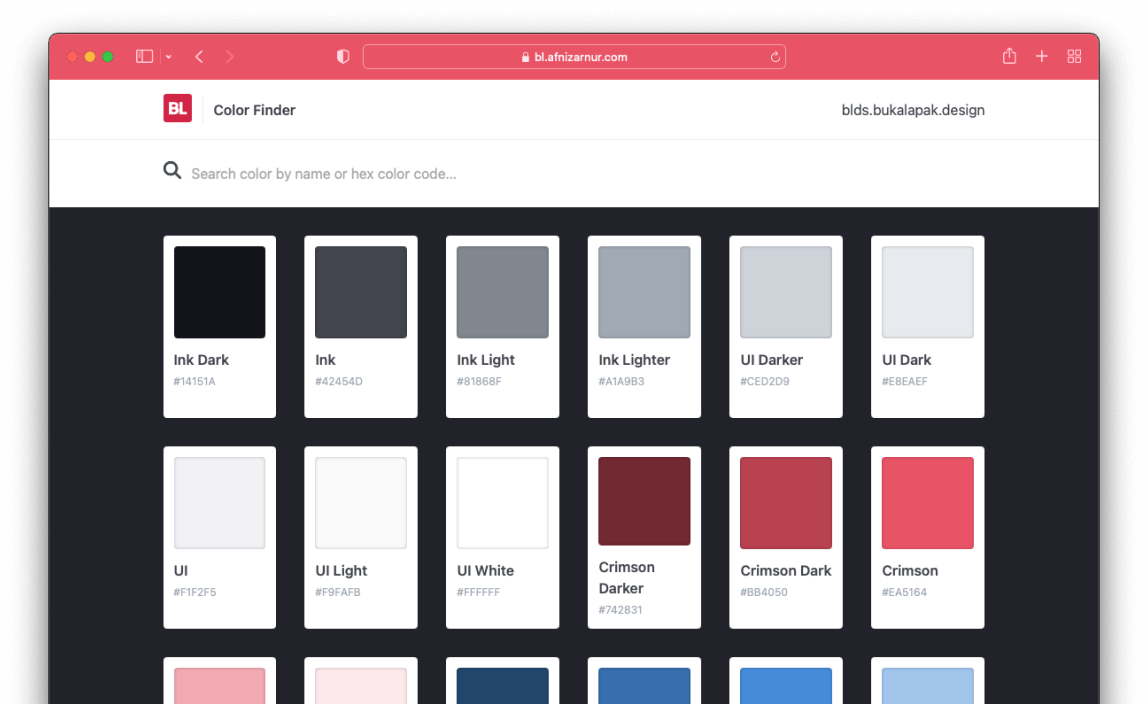
Task: Show the tab overview grid icon
Action: pos(1074,56)
